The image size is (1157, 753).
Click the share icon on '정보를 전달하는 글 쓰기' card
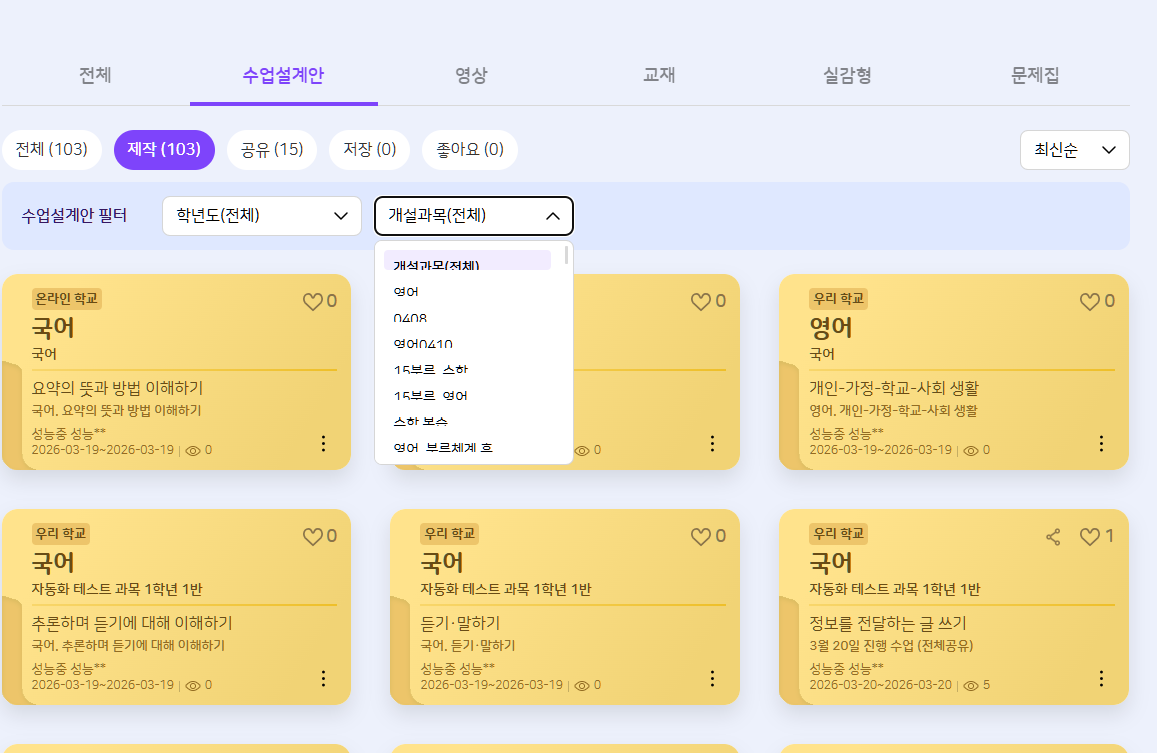tap(1053, 537)
